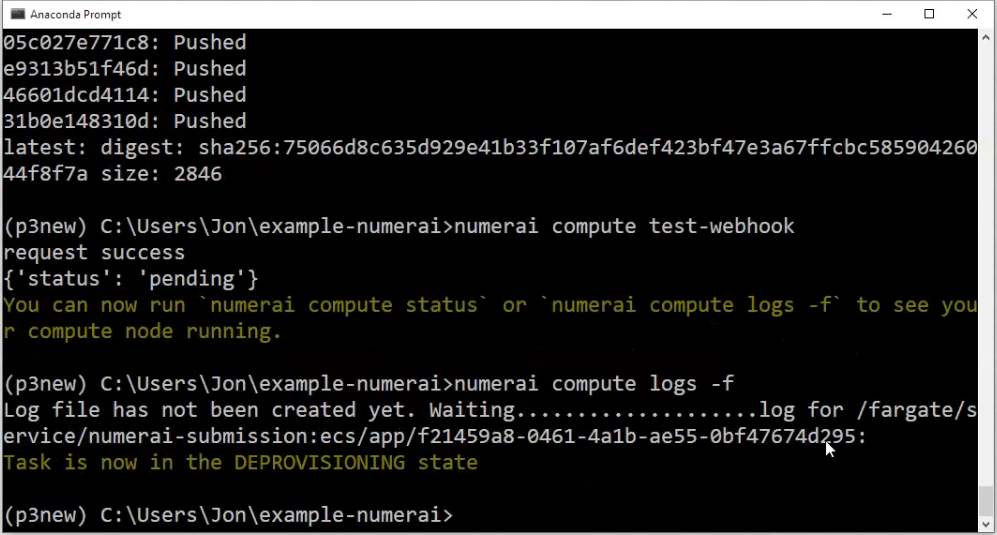Image resolution: width=997 pixels, height=535 pixels.
Task: Click the scrollbar down arrow
Action: (986, 525)
